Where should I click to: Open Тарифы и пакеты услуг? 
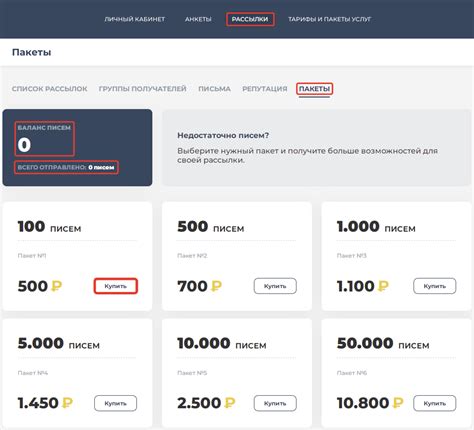click(330, 19)
